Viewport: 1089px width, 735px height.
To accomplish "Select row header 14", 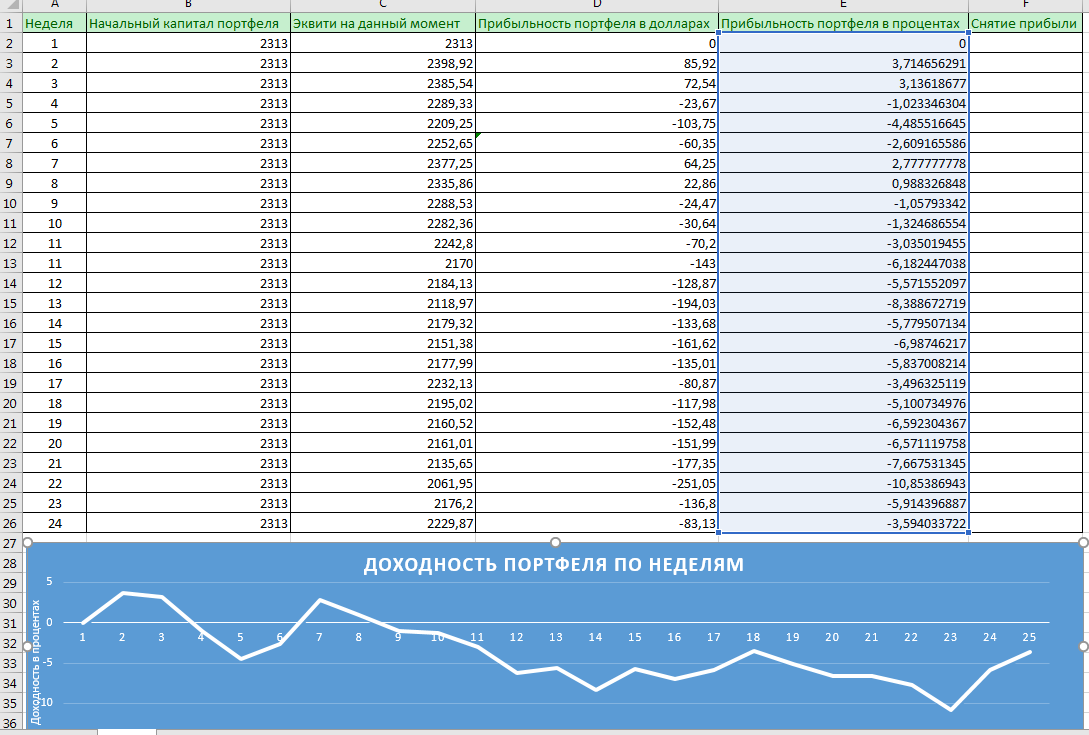I will (x=10, y=283).
